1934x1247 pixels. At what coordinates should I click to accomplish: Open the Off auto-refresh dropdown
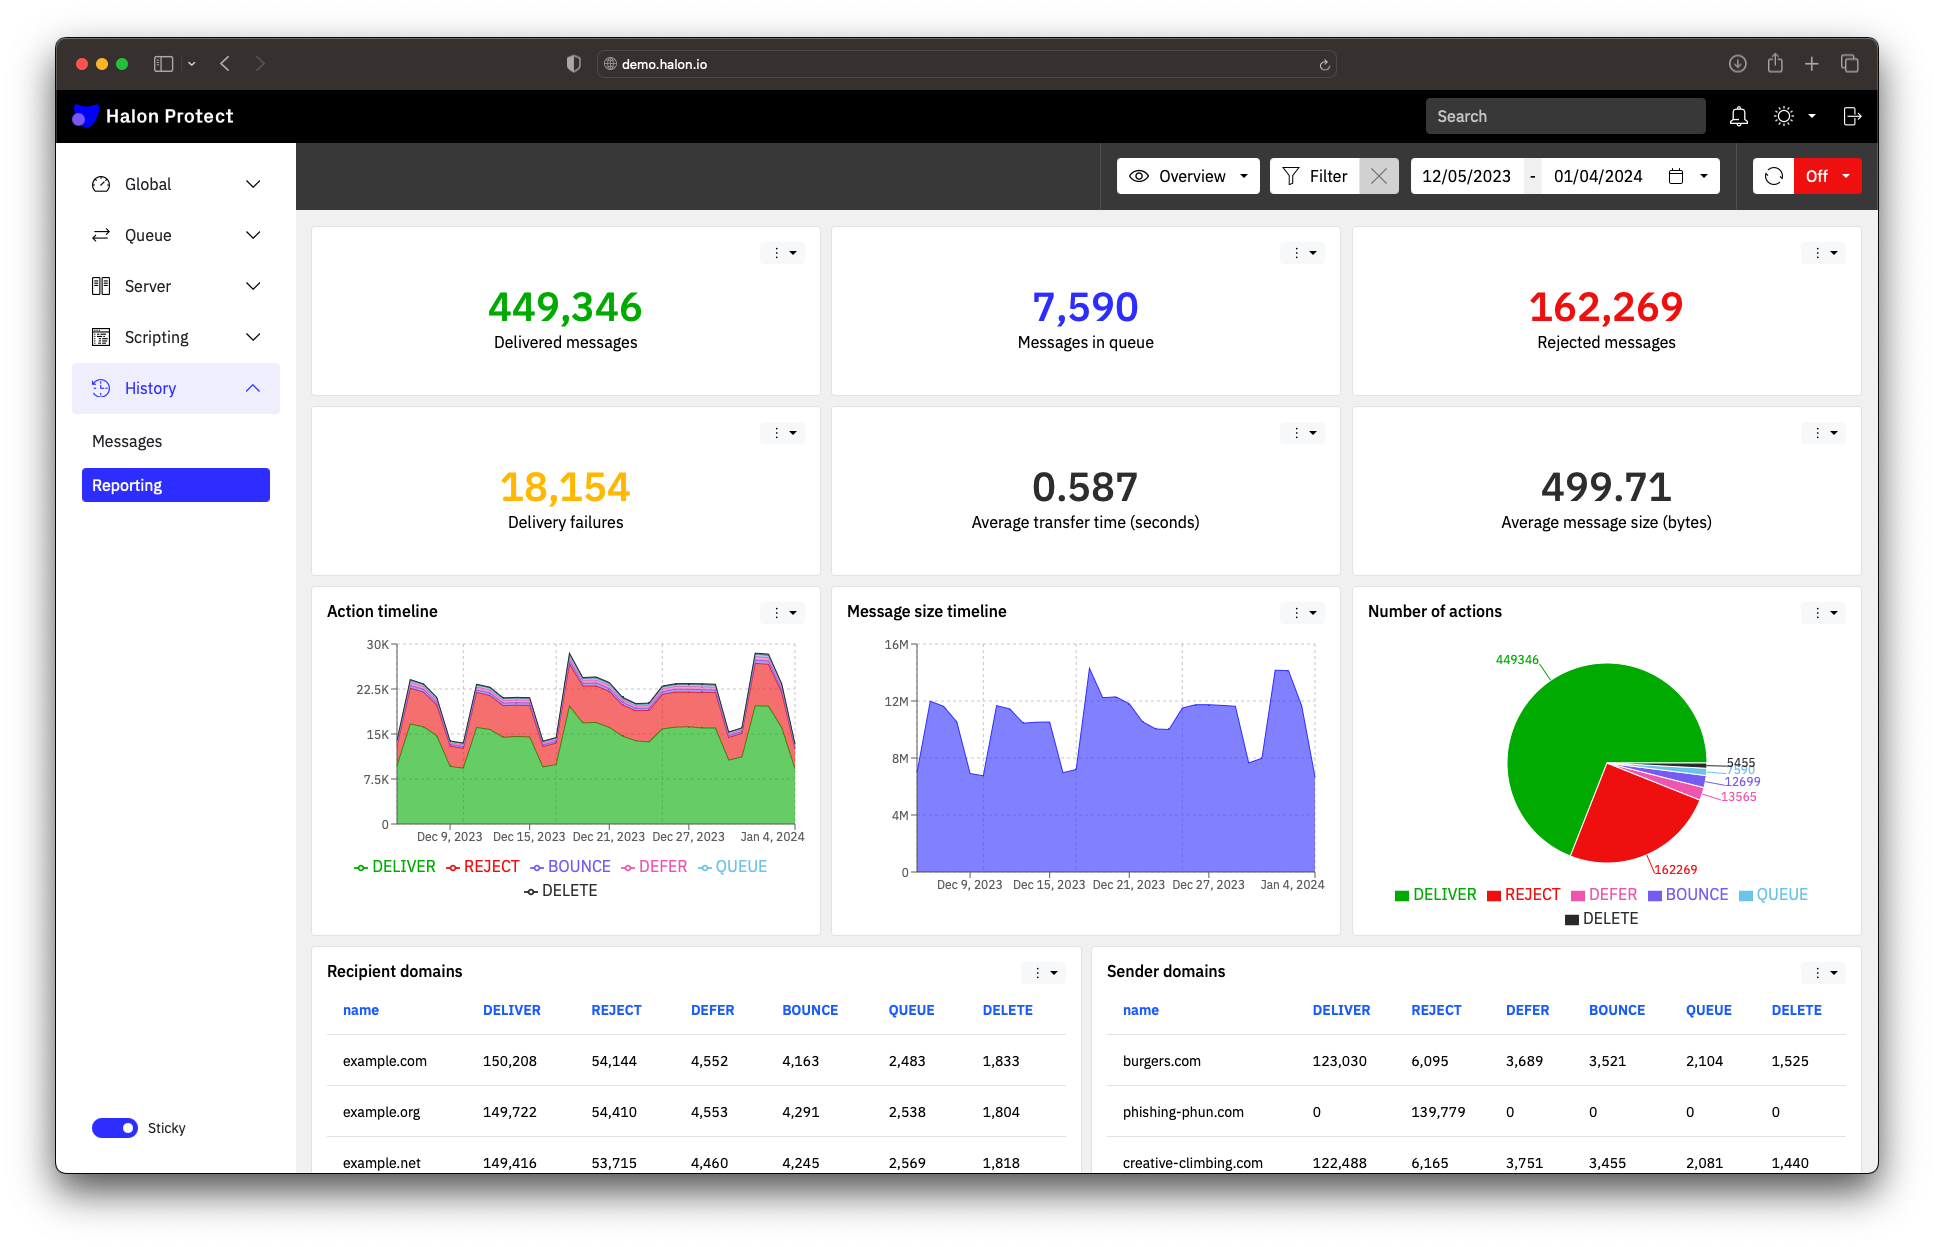(1847, 176)
